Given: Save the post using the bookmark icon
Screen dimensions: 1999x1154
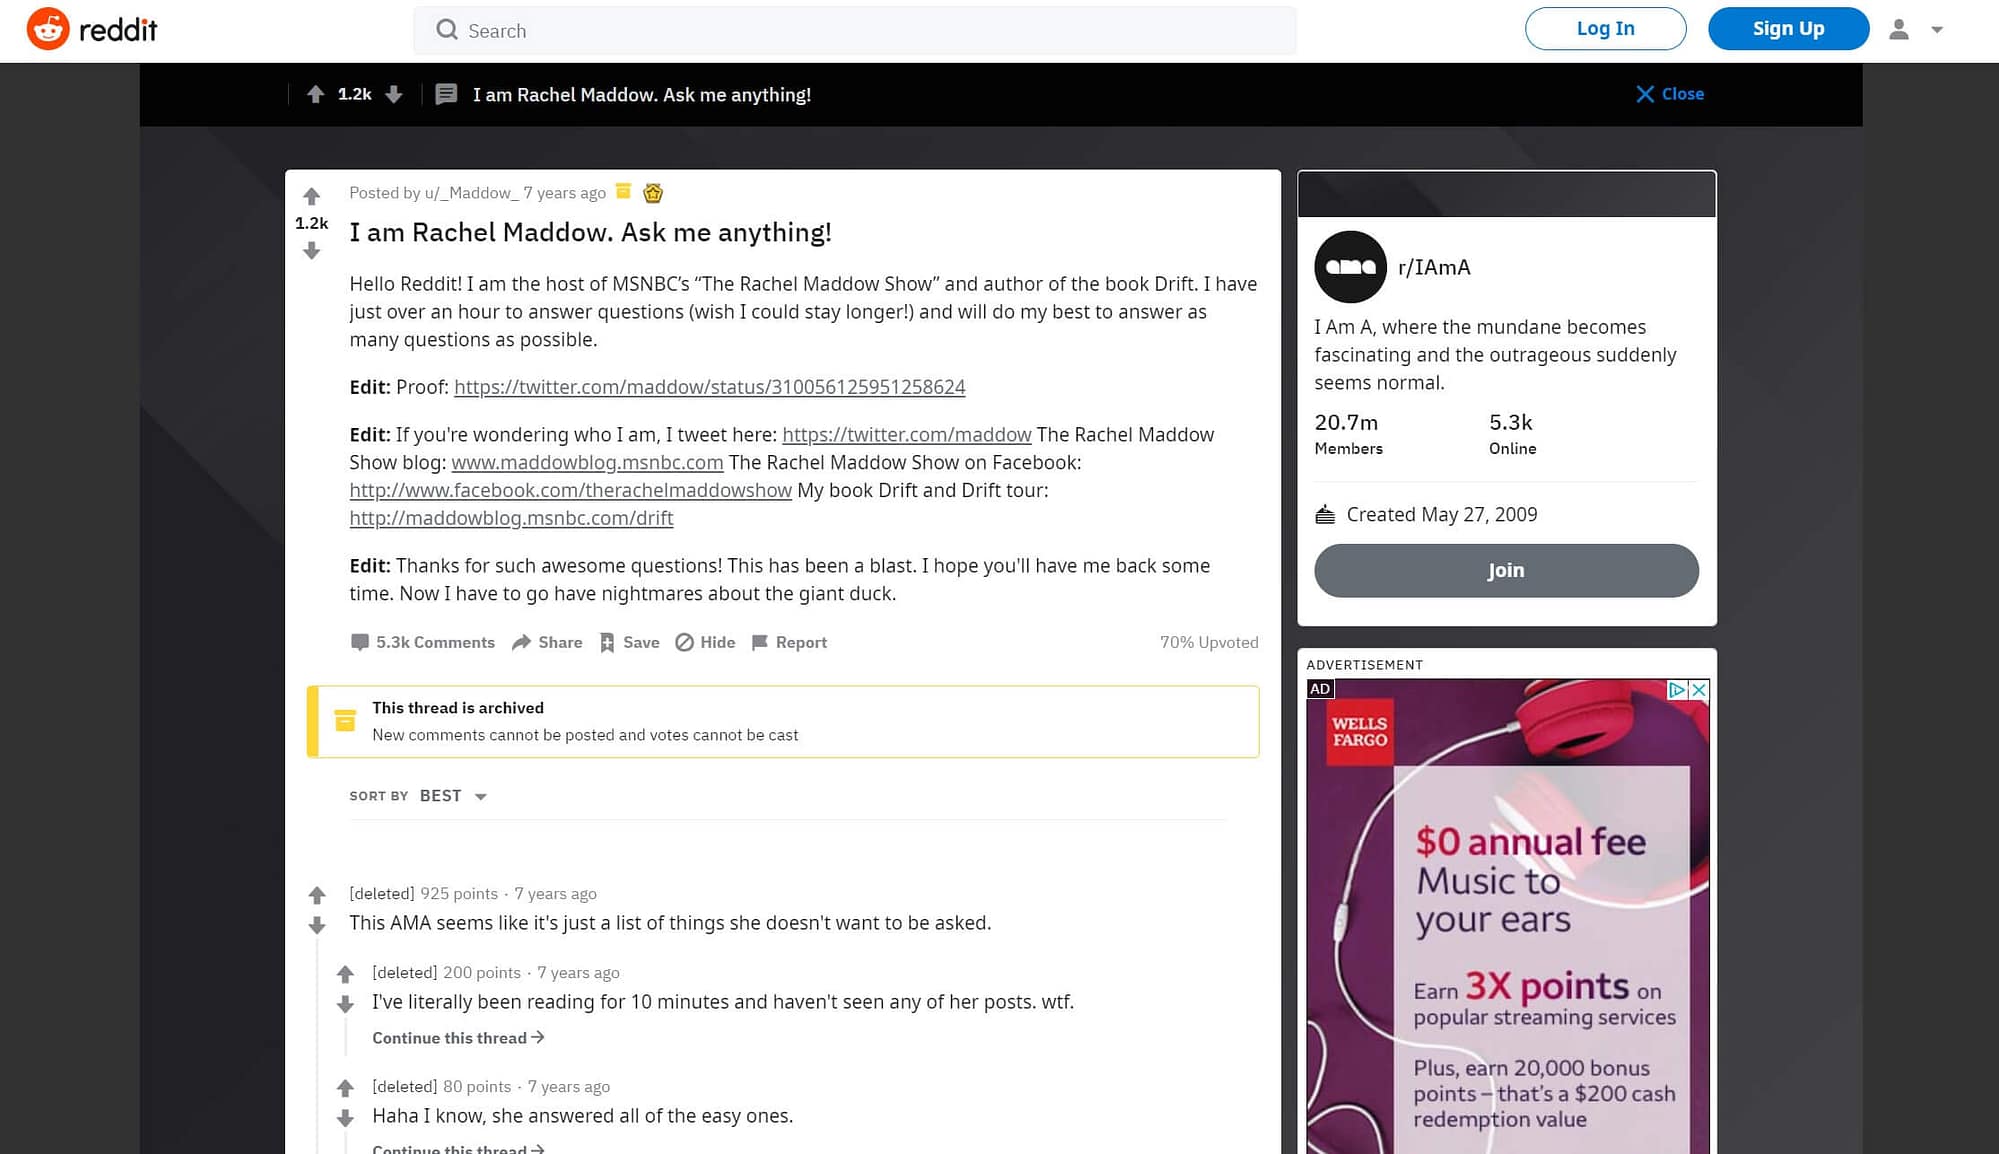Looking at the screenshot, I should tap(608, 642).
